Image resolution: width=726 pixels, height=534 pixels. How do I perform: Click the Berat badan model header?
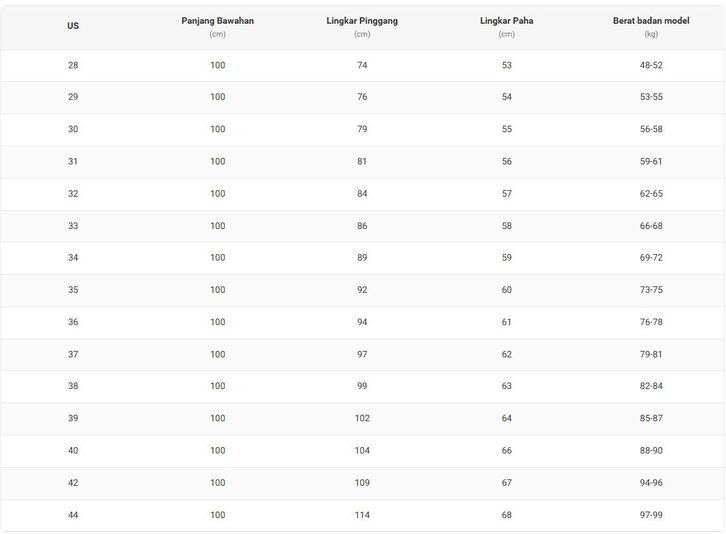tap(651, 21)
